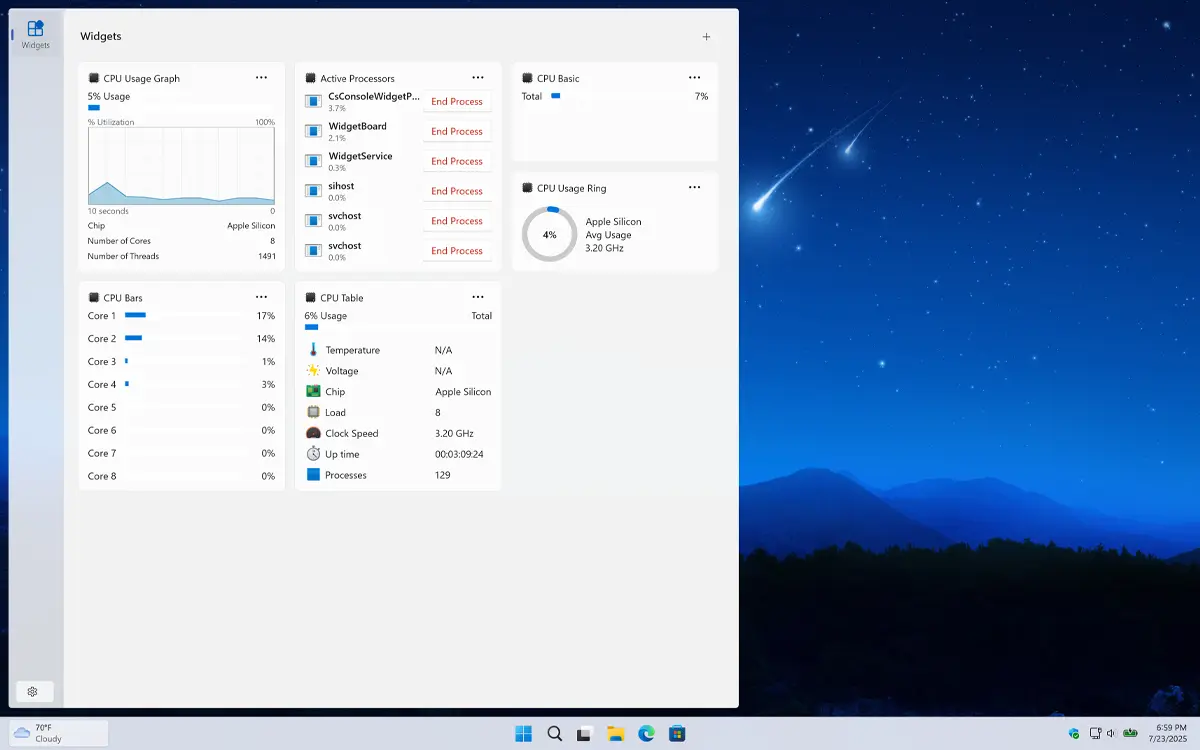
Task: Click the WidgetBoard process icon
Action: (313, 131)
